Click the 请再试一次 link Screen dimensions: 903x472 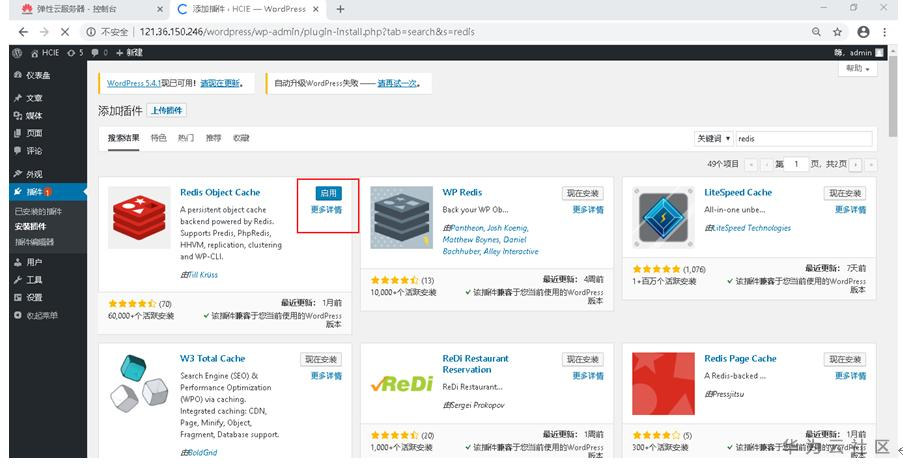(397, 83)
